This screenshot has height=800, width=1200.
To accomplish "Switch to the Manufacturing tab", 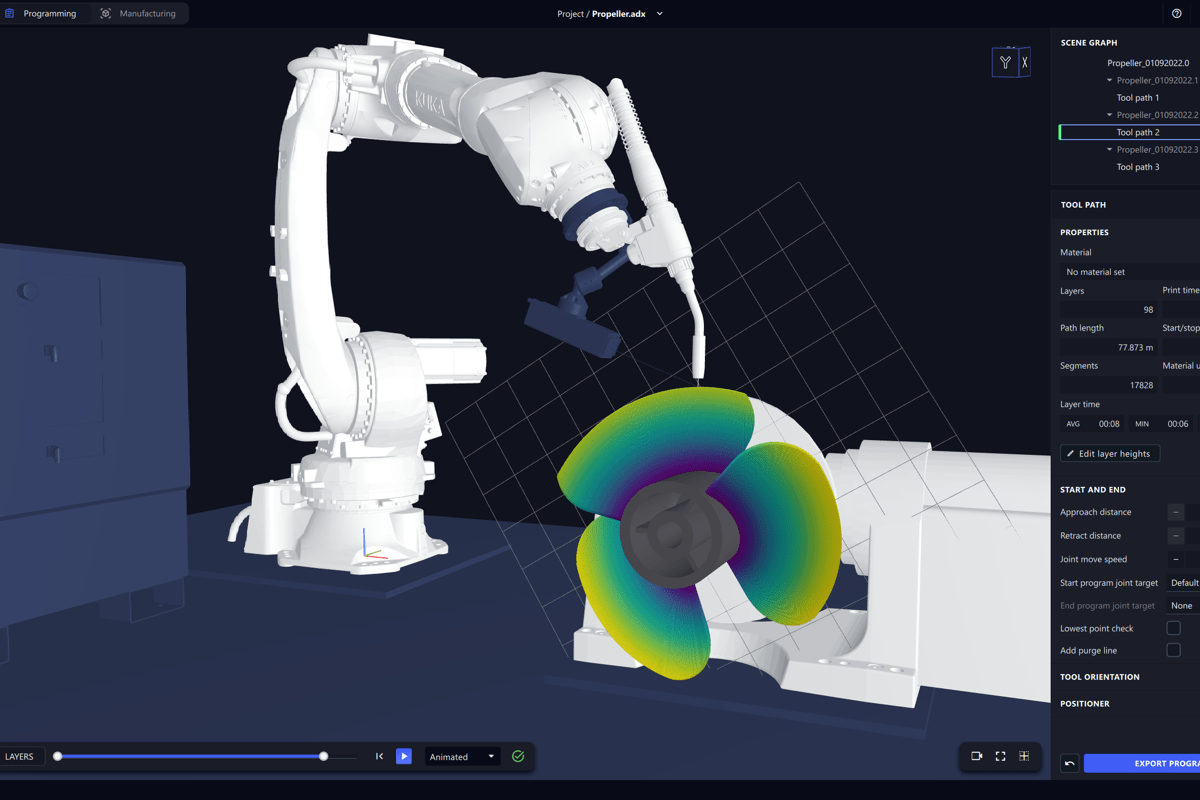I will tap(138, 14).
